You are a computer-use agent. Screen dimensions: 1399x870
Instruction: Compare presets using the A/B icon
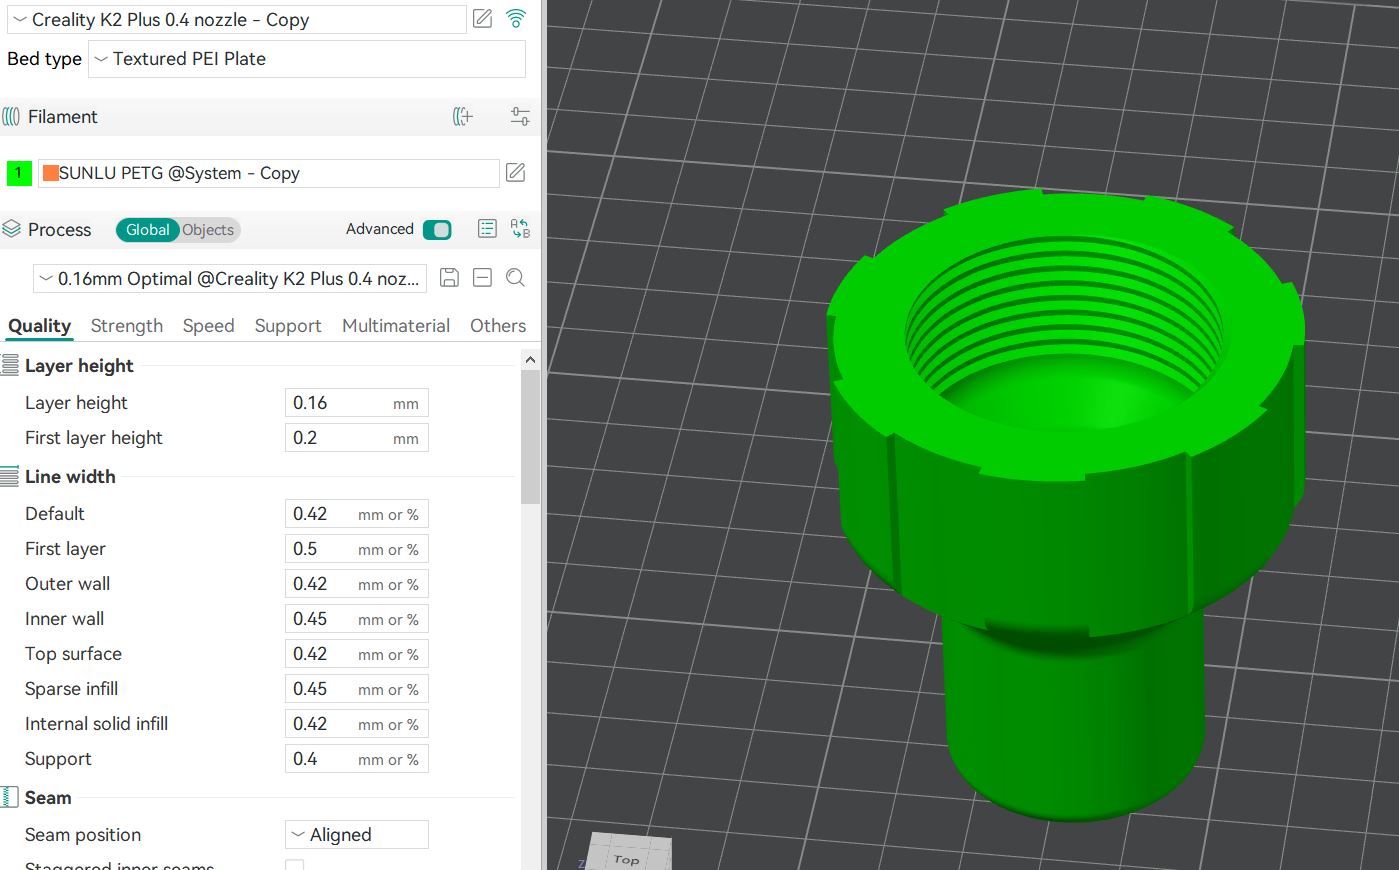(x=520, y=229)
